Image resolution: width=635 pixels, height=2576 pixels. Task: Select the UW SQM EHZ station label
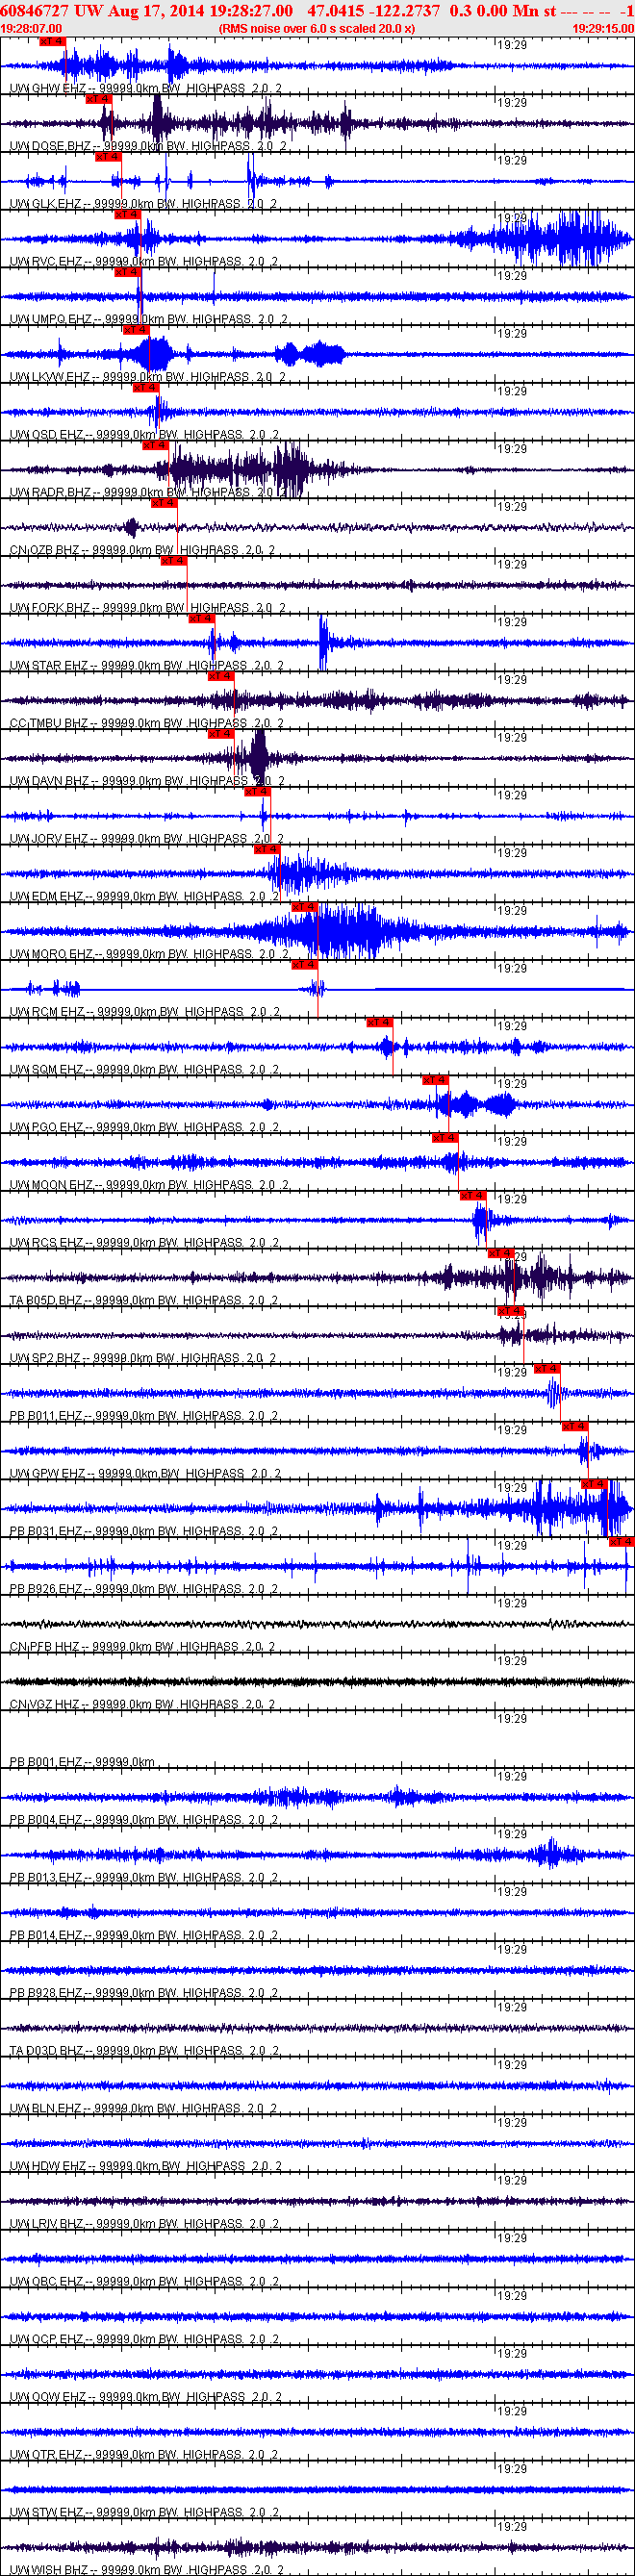click(x=144, y=1070)
